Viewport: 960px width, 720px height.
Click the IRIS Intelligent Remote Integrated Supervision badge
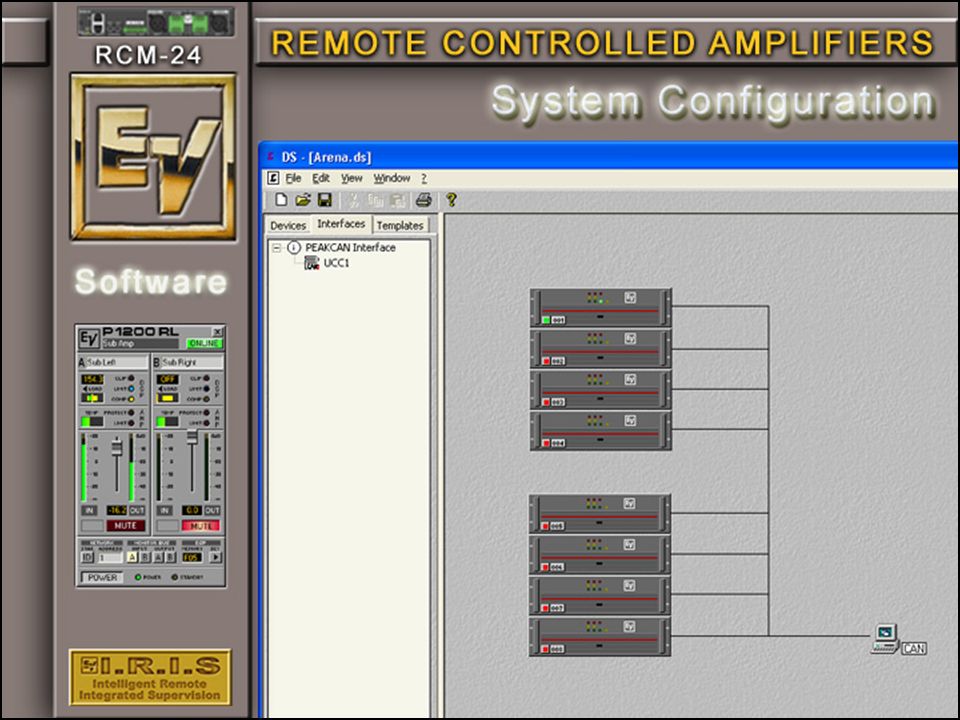tap(150, 677)
